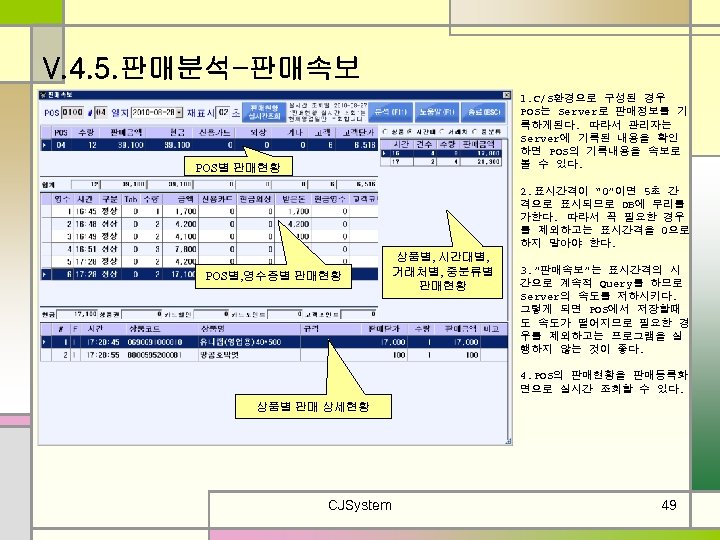
Task: Click the 17,000 unit price cell
Action: [x=384, y=342]
